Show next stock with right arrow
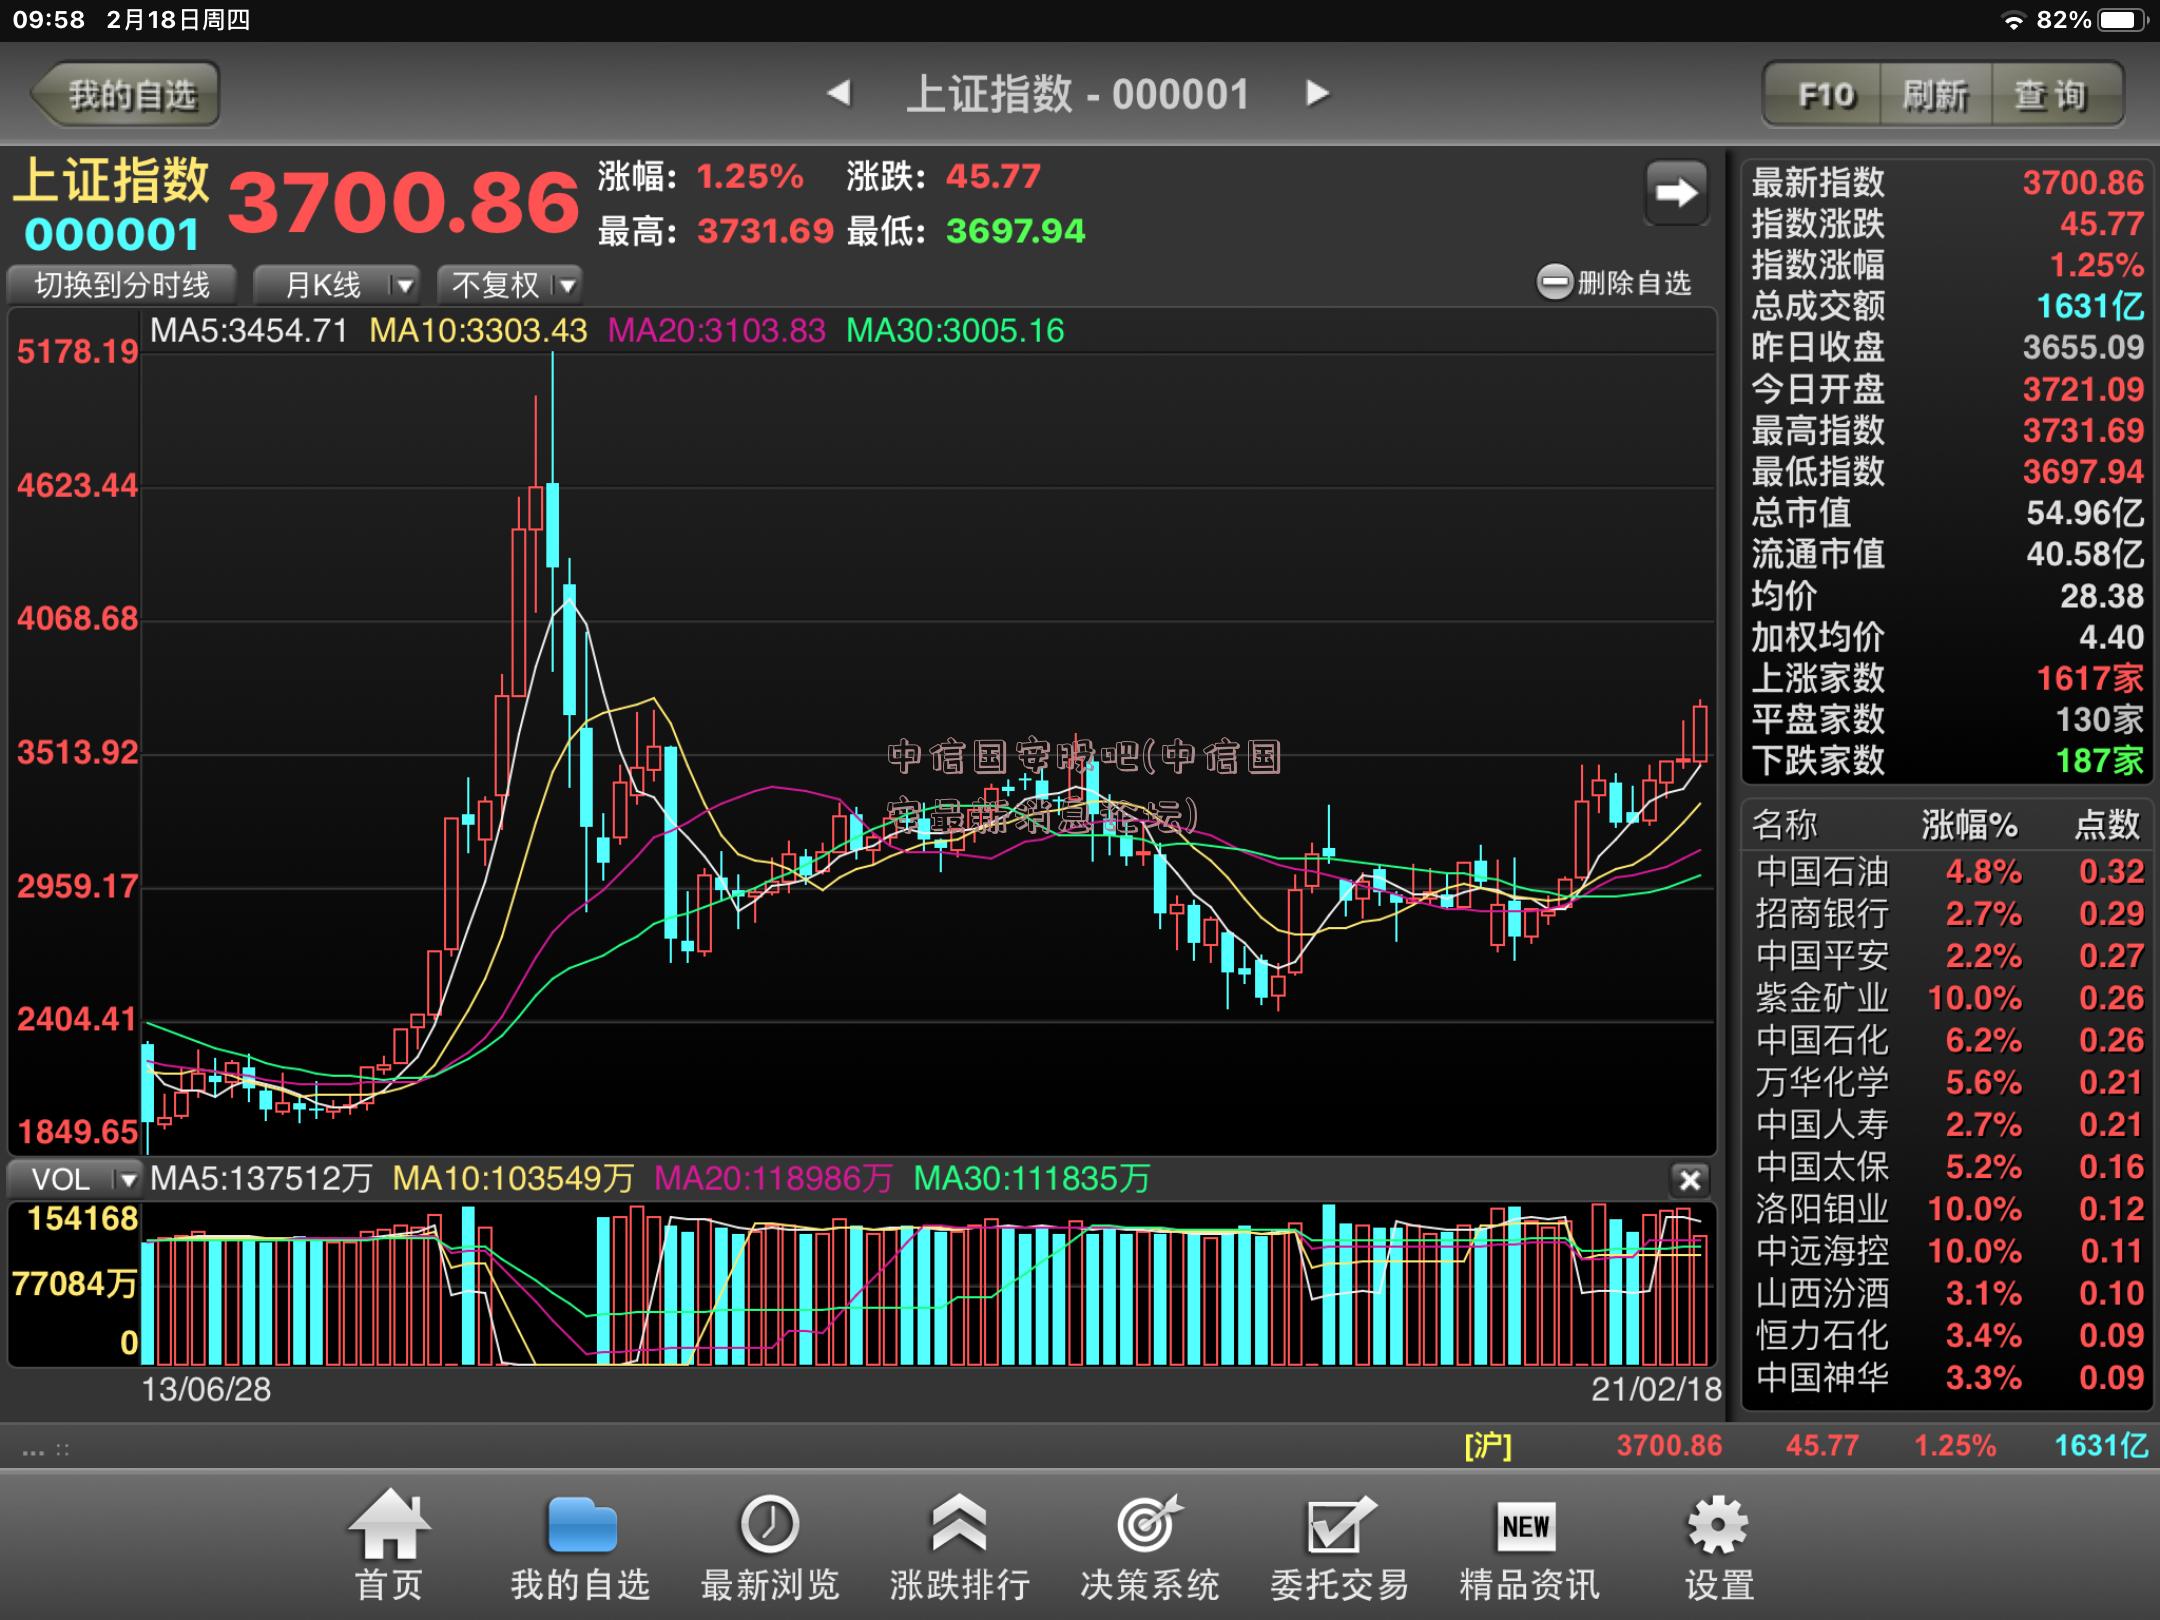Screen dimensions: 2160x1620 click(1317, 93)
